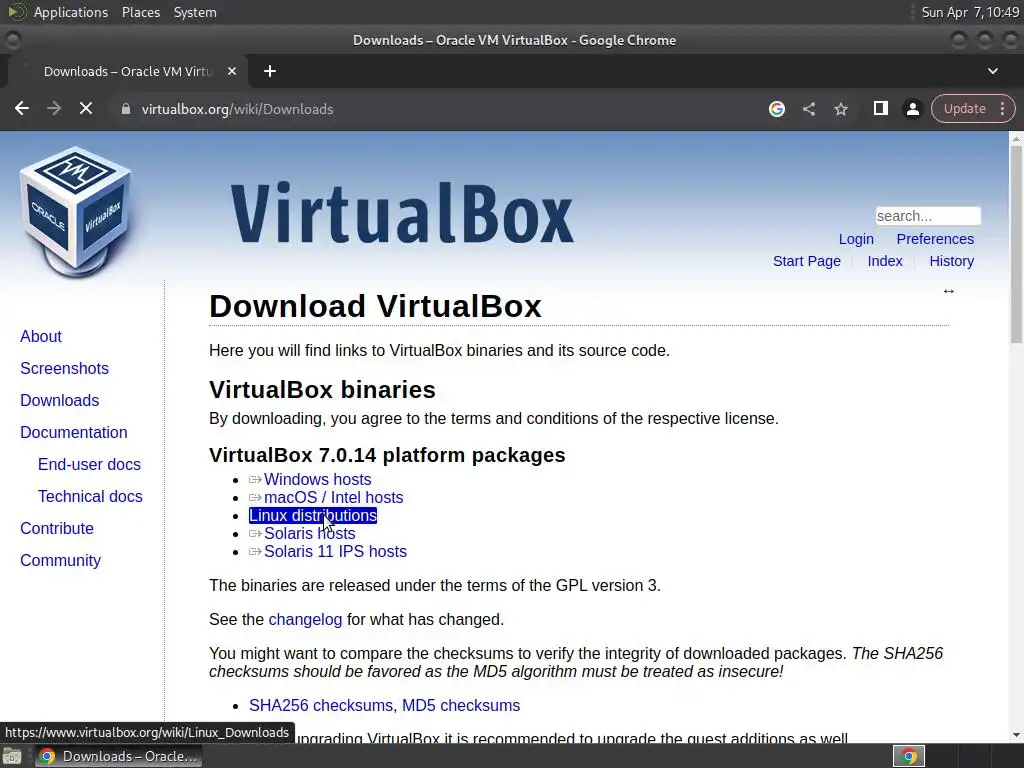Download the Windows hosts package

(317, 479)
